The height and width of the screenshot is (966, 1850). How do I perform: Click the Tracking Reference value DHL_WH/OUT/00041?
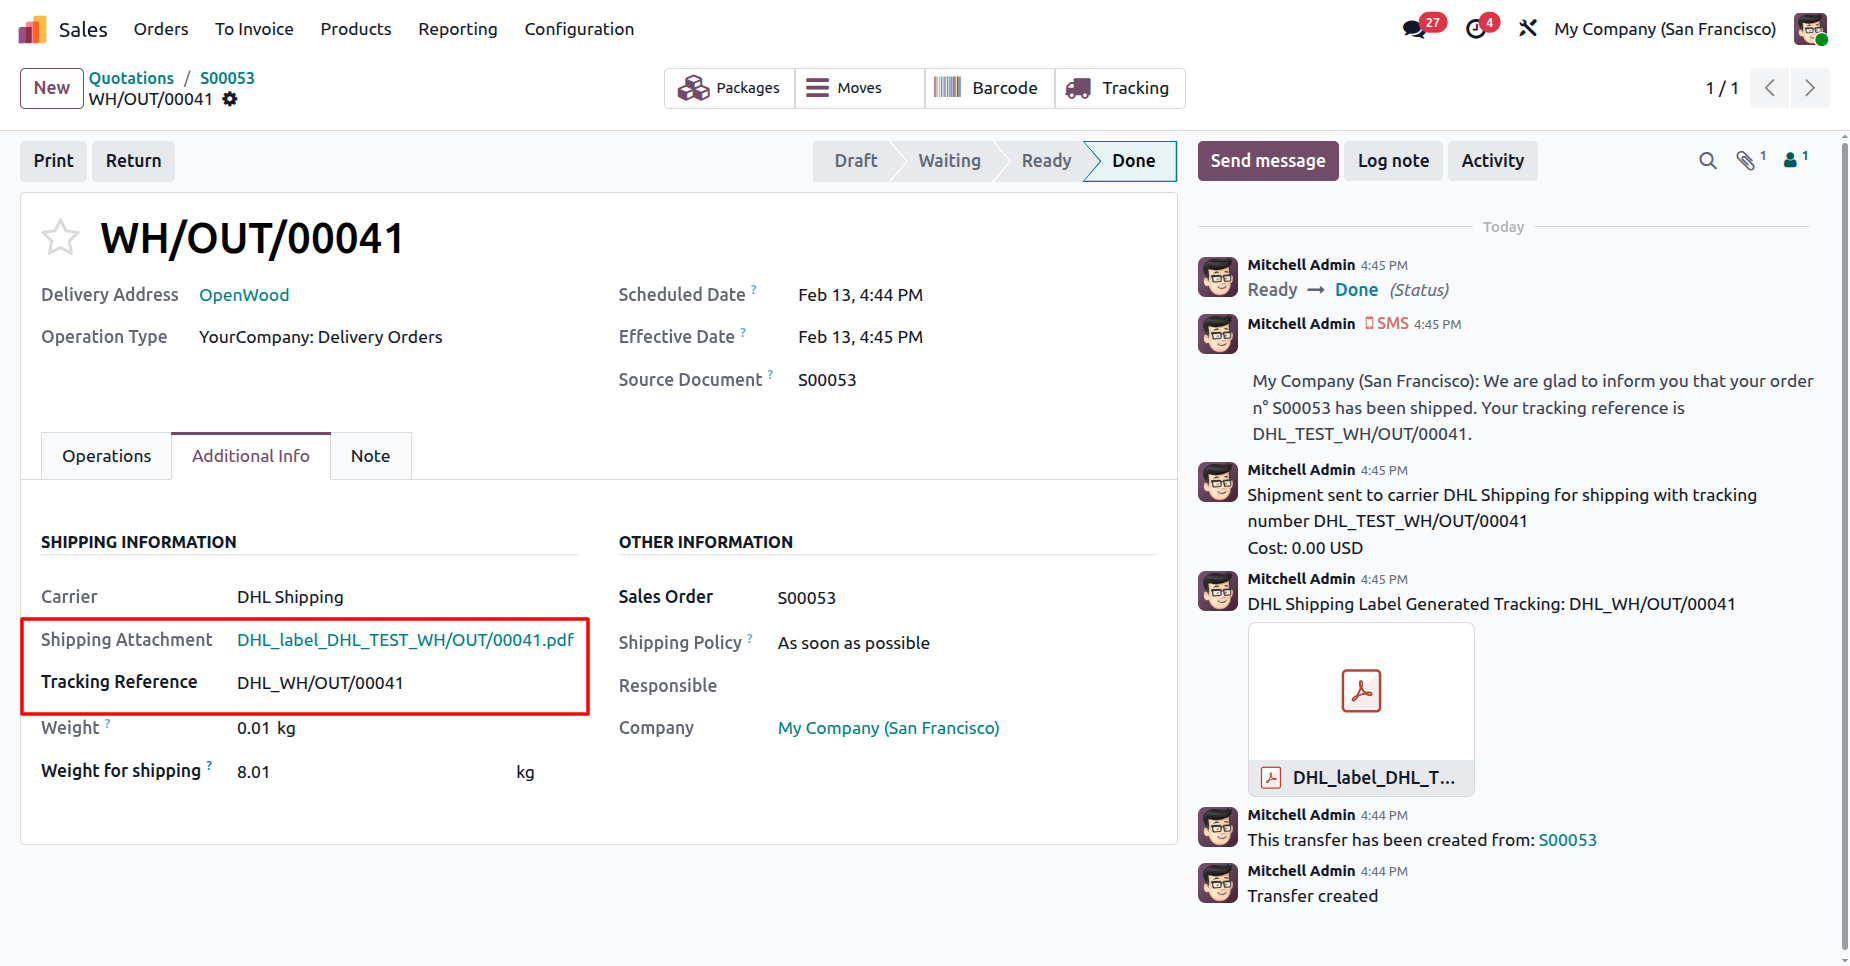pos(320,683)
